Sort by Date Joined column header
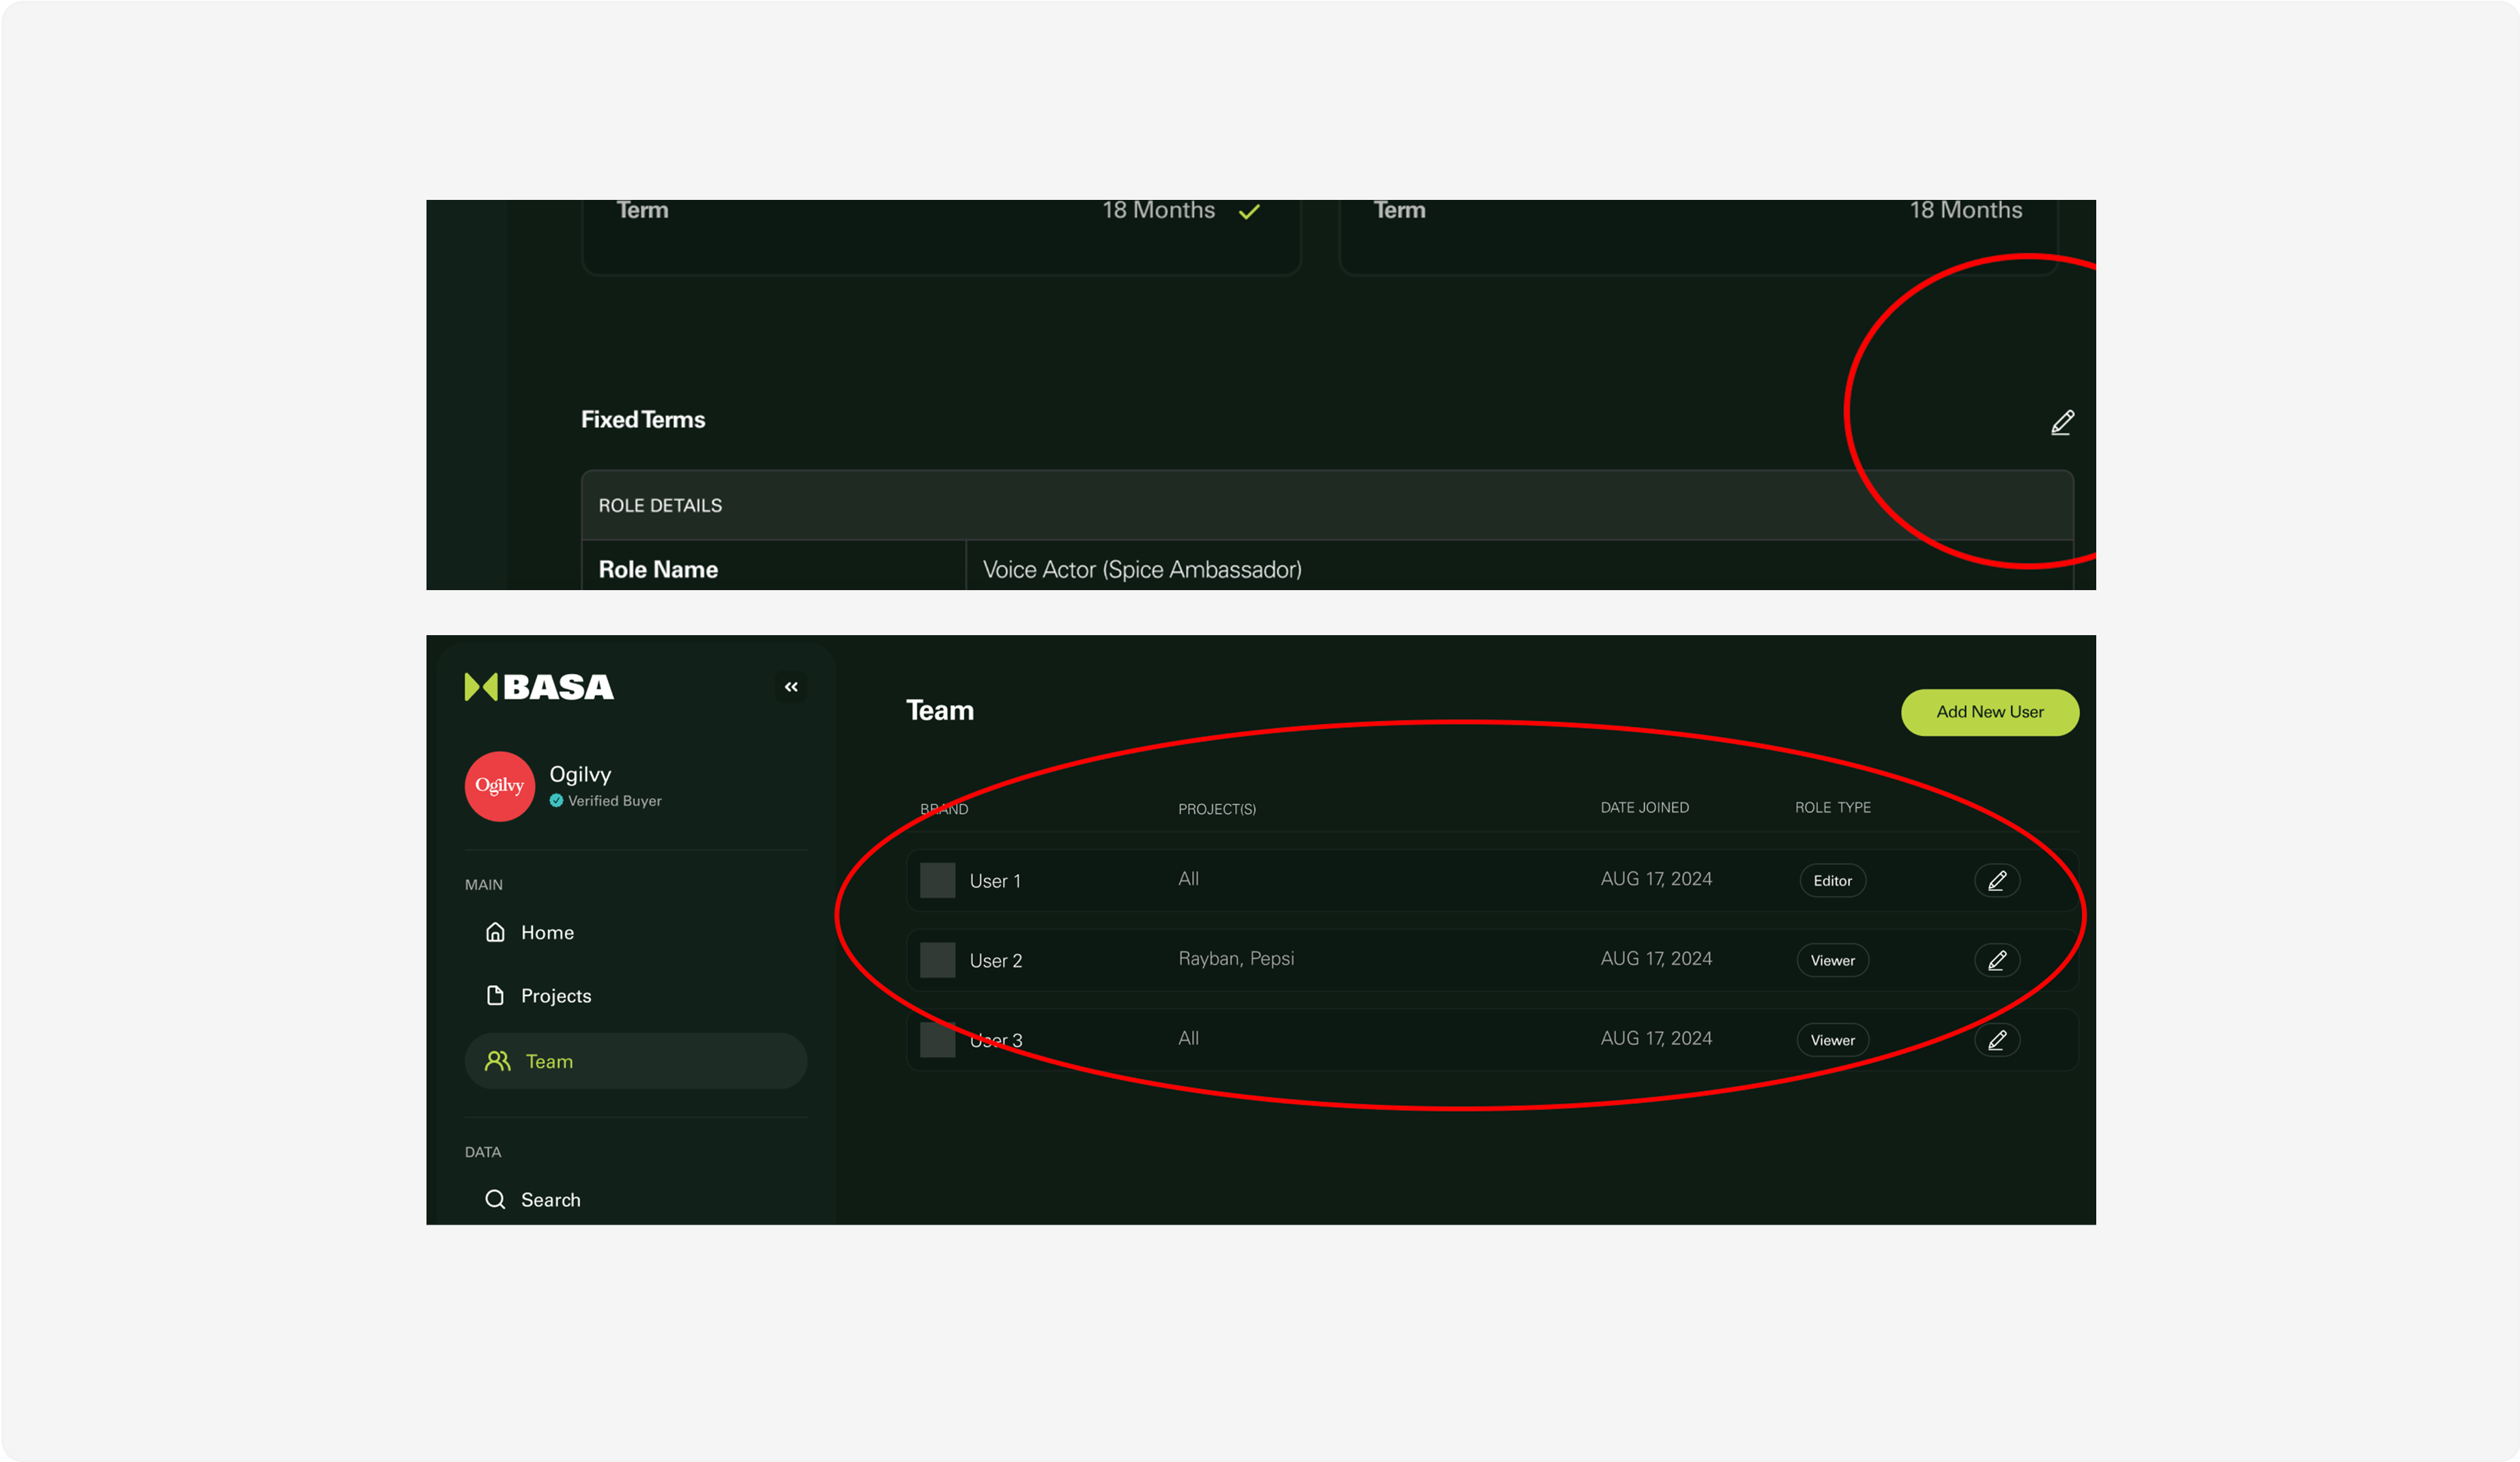Image resolution: width=2520 pixels, height=1462 pixels. [1644, 807]
